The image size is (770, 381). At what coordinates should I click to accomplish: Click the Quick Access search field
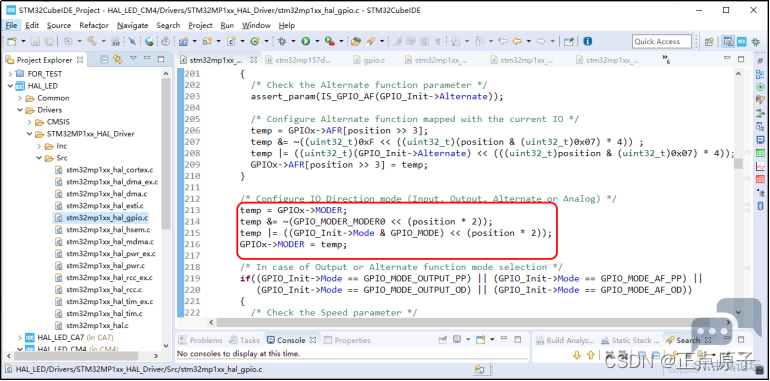(x=661, y=42)
